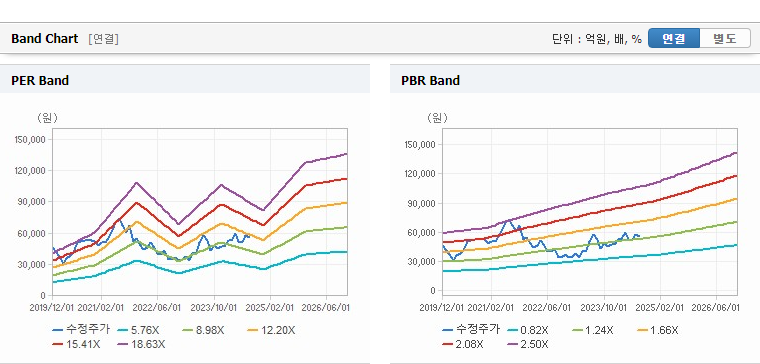Click 120,000 label on PBR chart
This screenshot has height=364, width=760.
420,174
